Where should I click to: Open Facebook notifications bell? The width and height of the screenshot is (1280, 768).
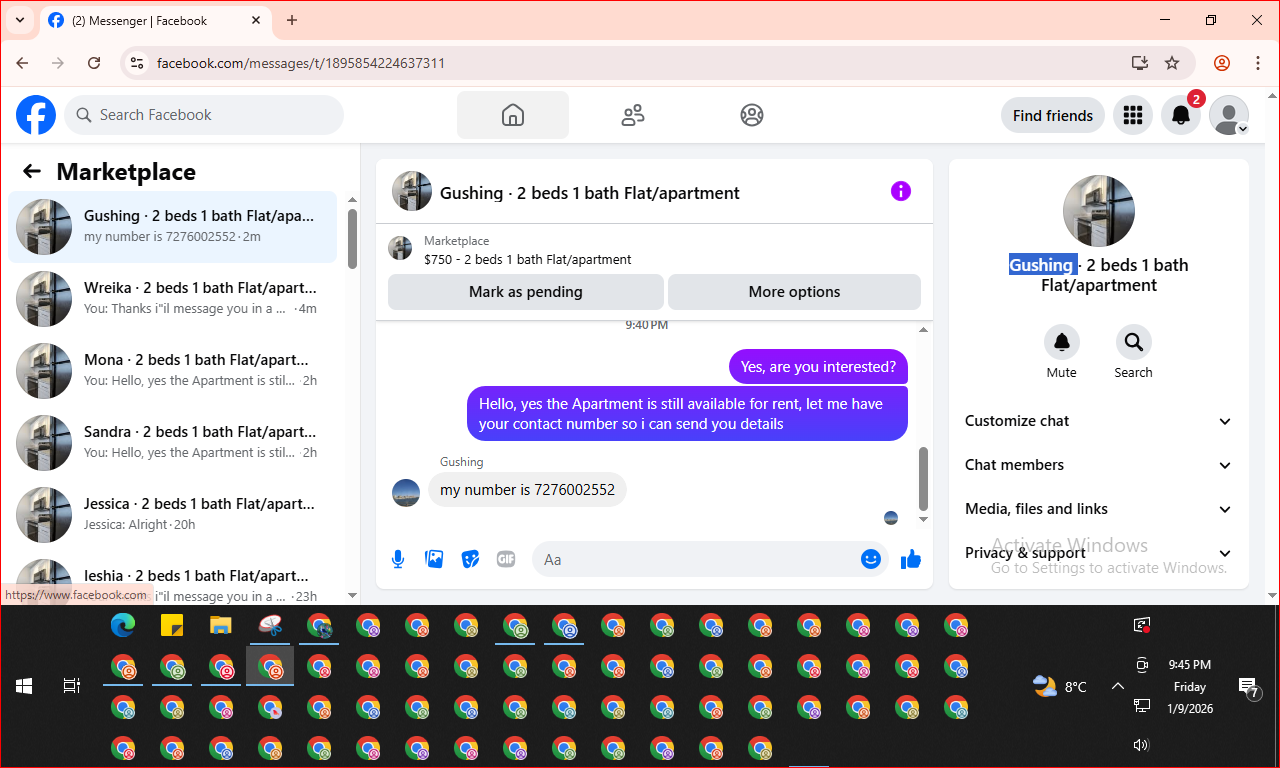tap(1181, 115)
